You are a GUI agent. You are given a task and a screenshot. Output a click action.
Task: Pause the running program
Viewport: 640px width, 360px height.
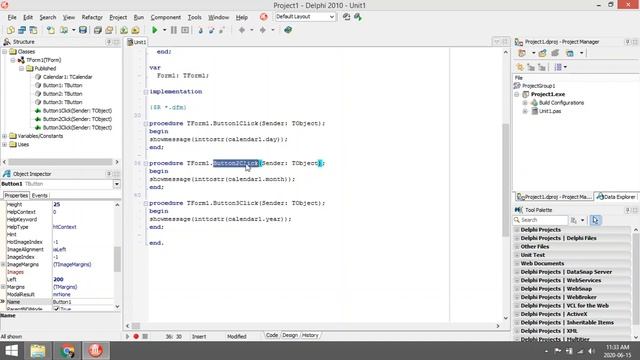174,30
